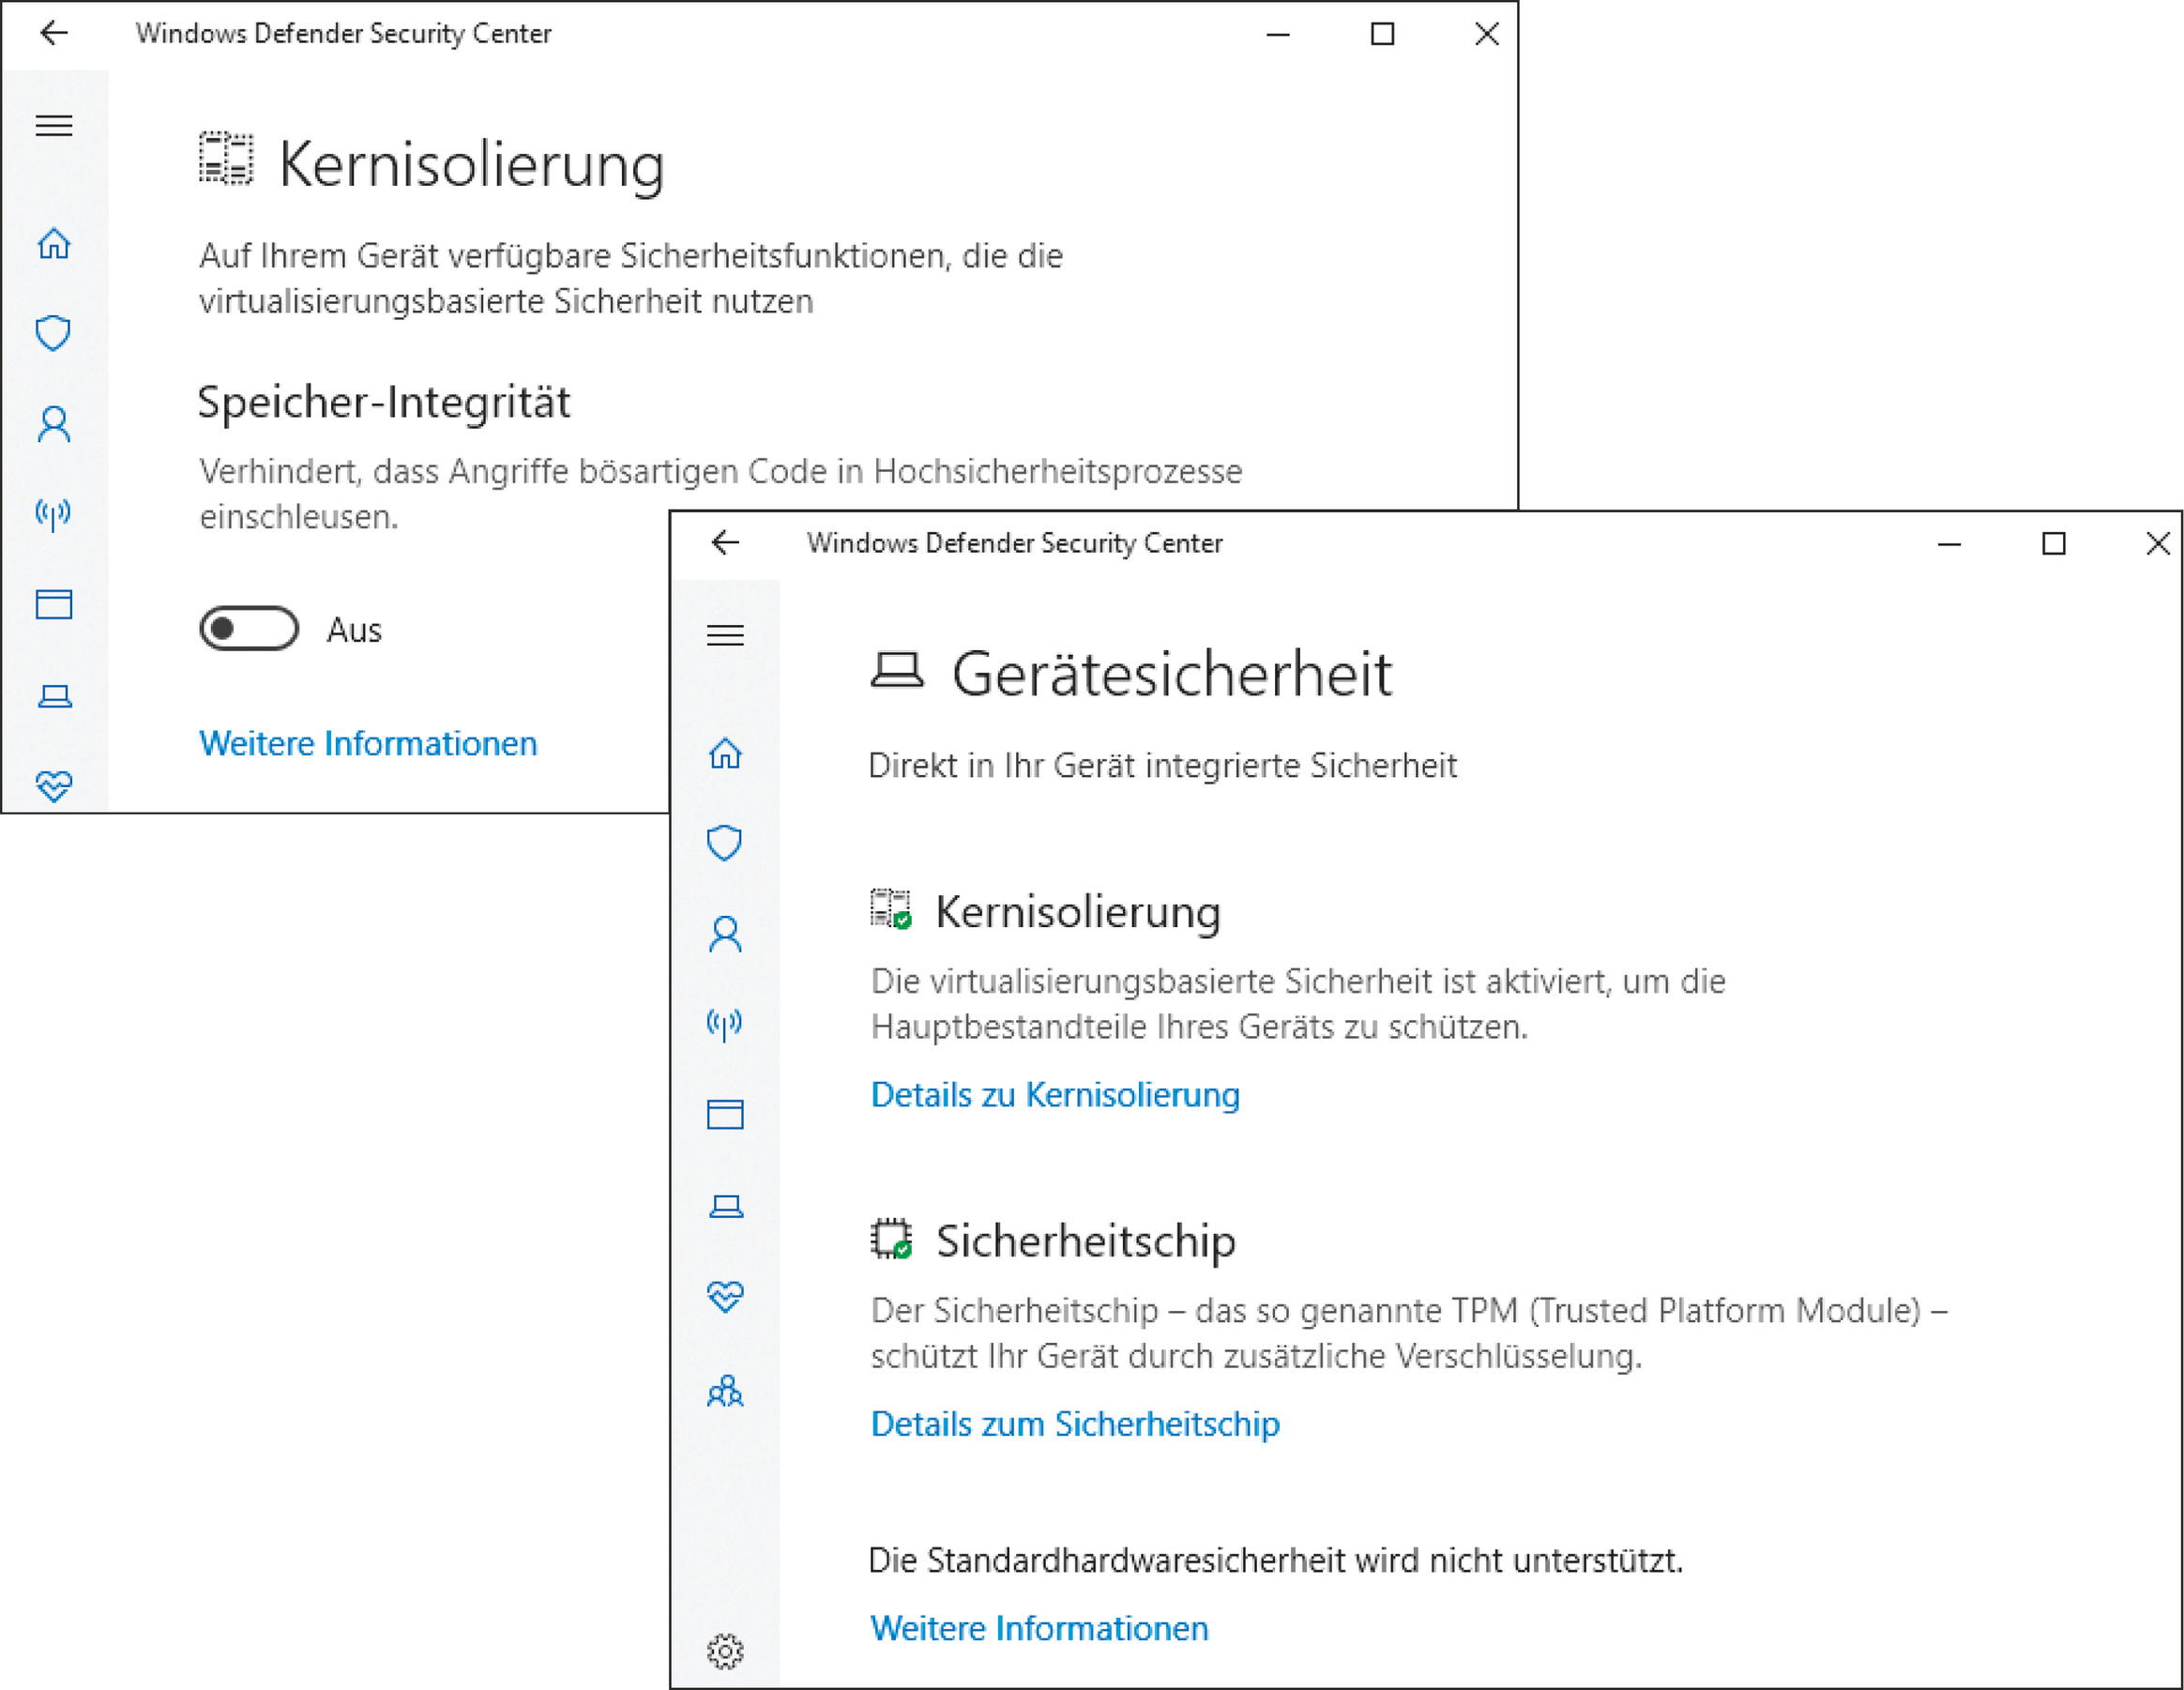Open the settings gear icon
The width and height of the screenshot is (2184, 1690).
pyautogui.click(x=725, y=1651)
